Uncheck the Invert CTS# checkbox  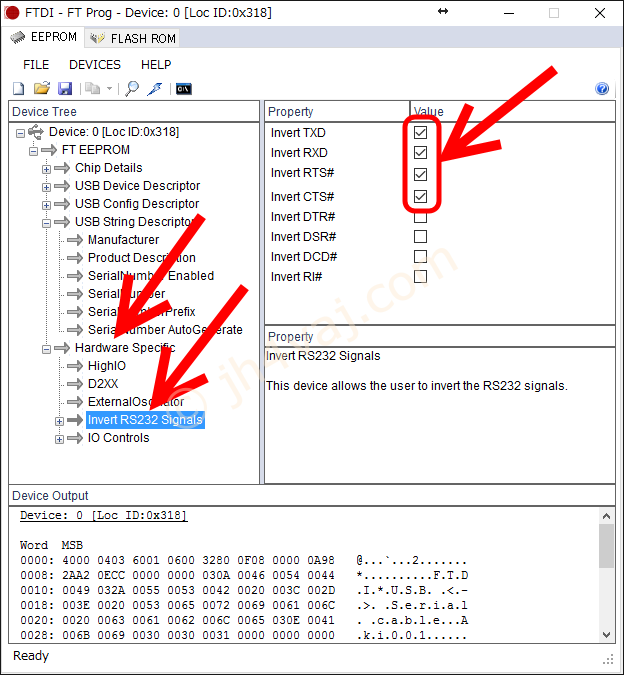[420, 196]
